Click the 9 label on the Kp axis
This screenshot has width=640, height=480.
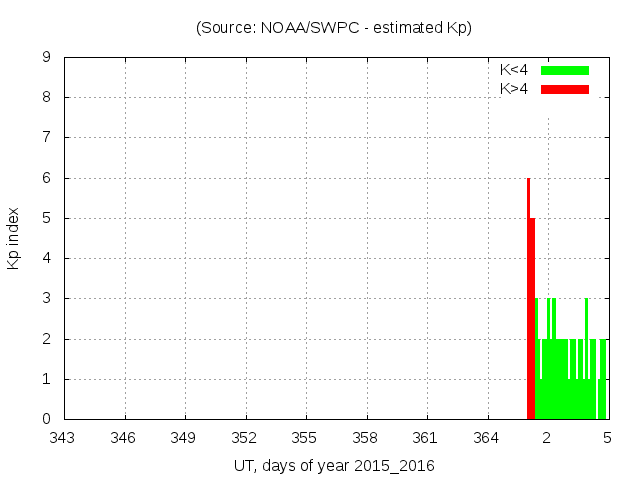[46, 58]
